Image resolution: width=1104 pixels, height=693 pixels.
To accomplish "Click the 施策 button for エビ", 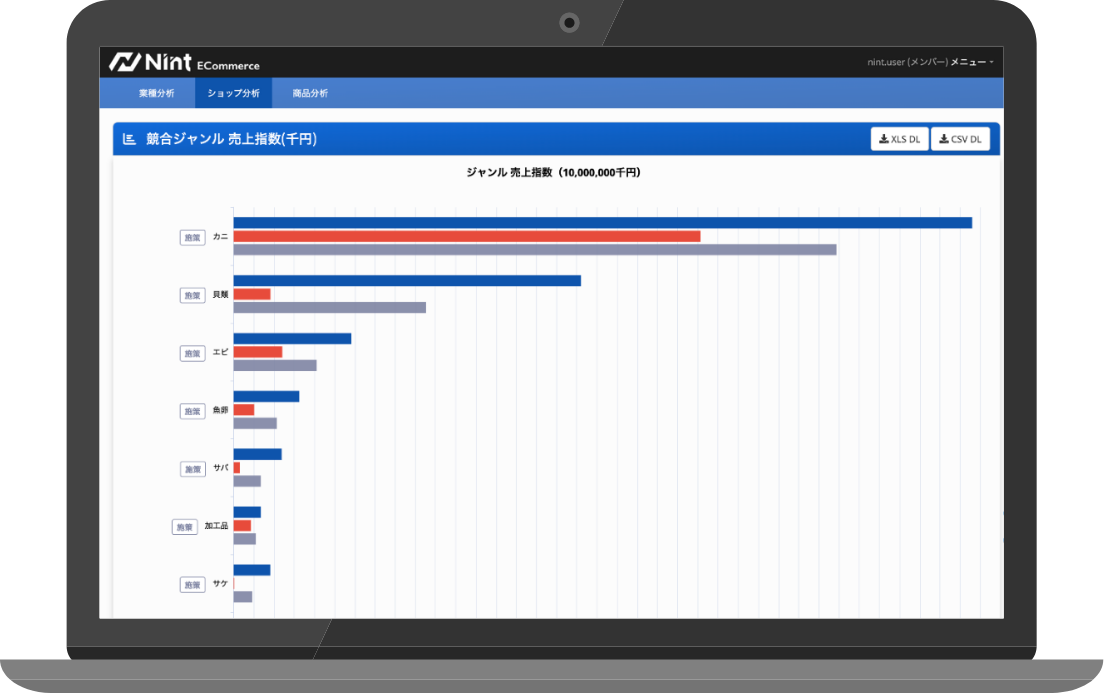I will tap(192, 353).
